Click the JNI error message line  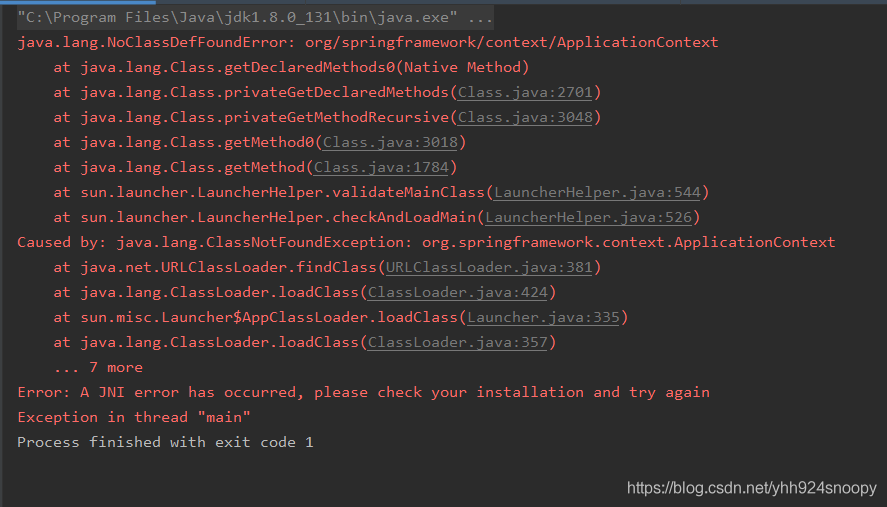[363, 392]
